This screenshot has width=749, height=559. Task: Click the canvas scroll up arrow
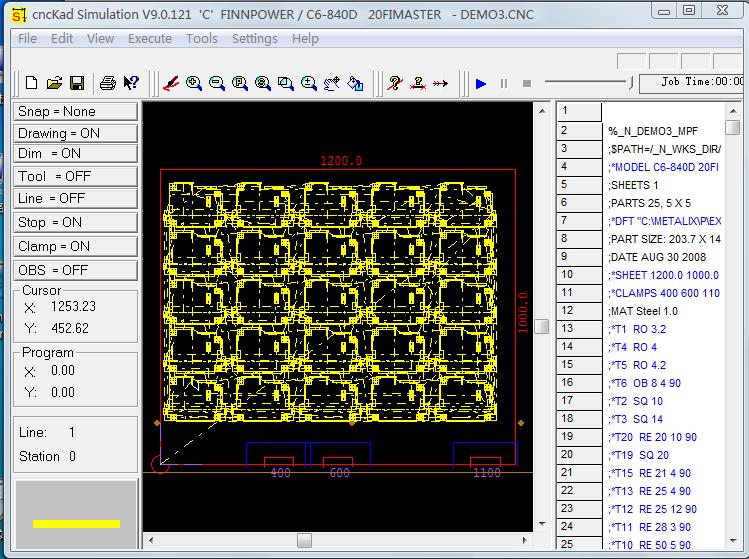point(542,111)
